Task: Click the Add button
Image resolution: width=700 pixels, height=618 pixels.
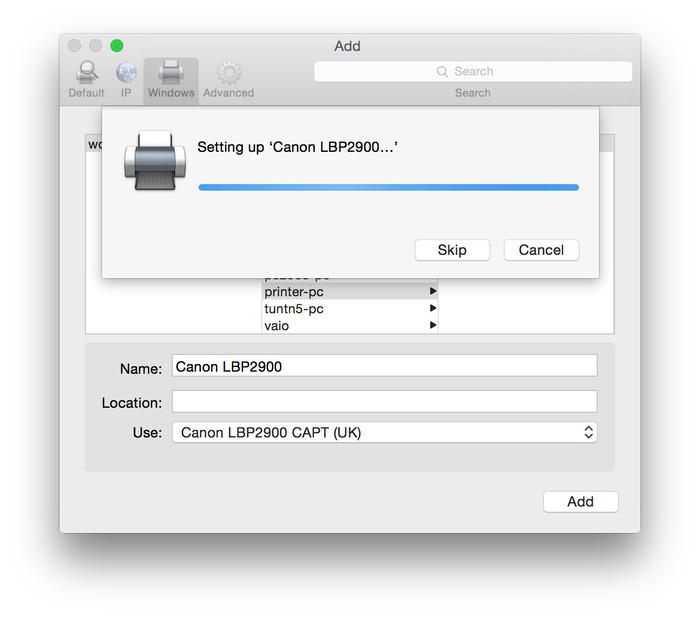Action: (581, 501)
